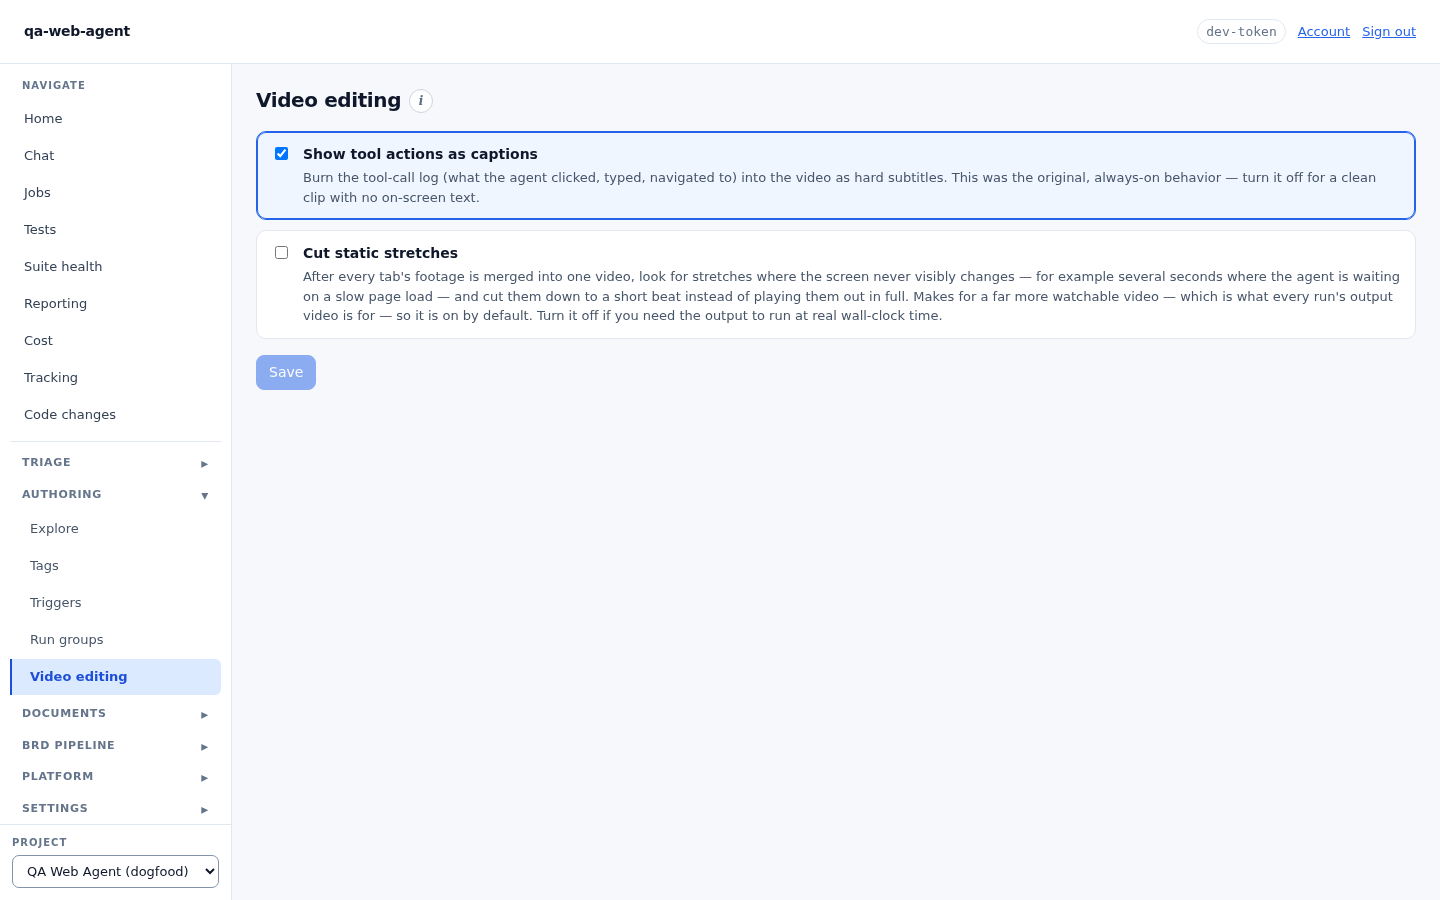Image resolution: width=1440 pixels, height=900 pixels.
Task: Open Explore under Authoring
Action: (115, 528)
